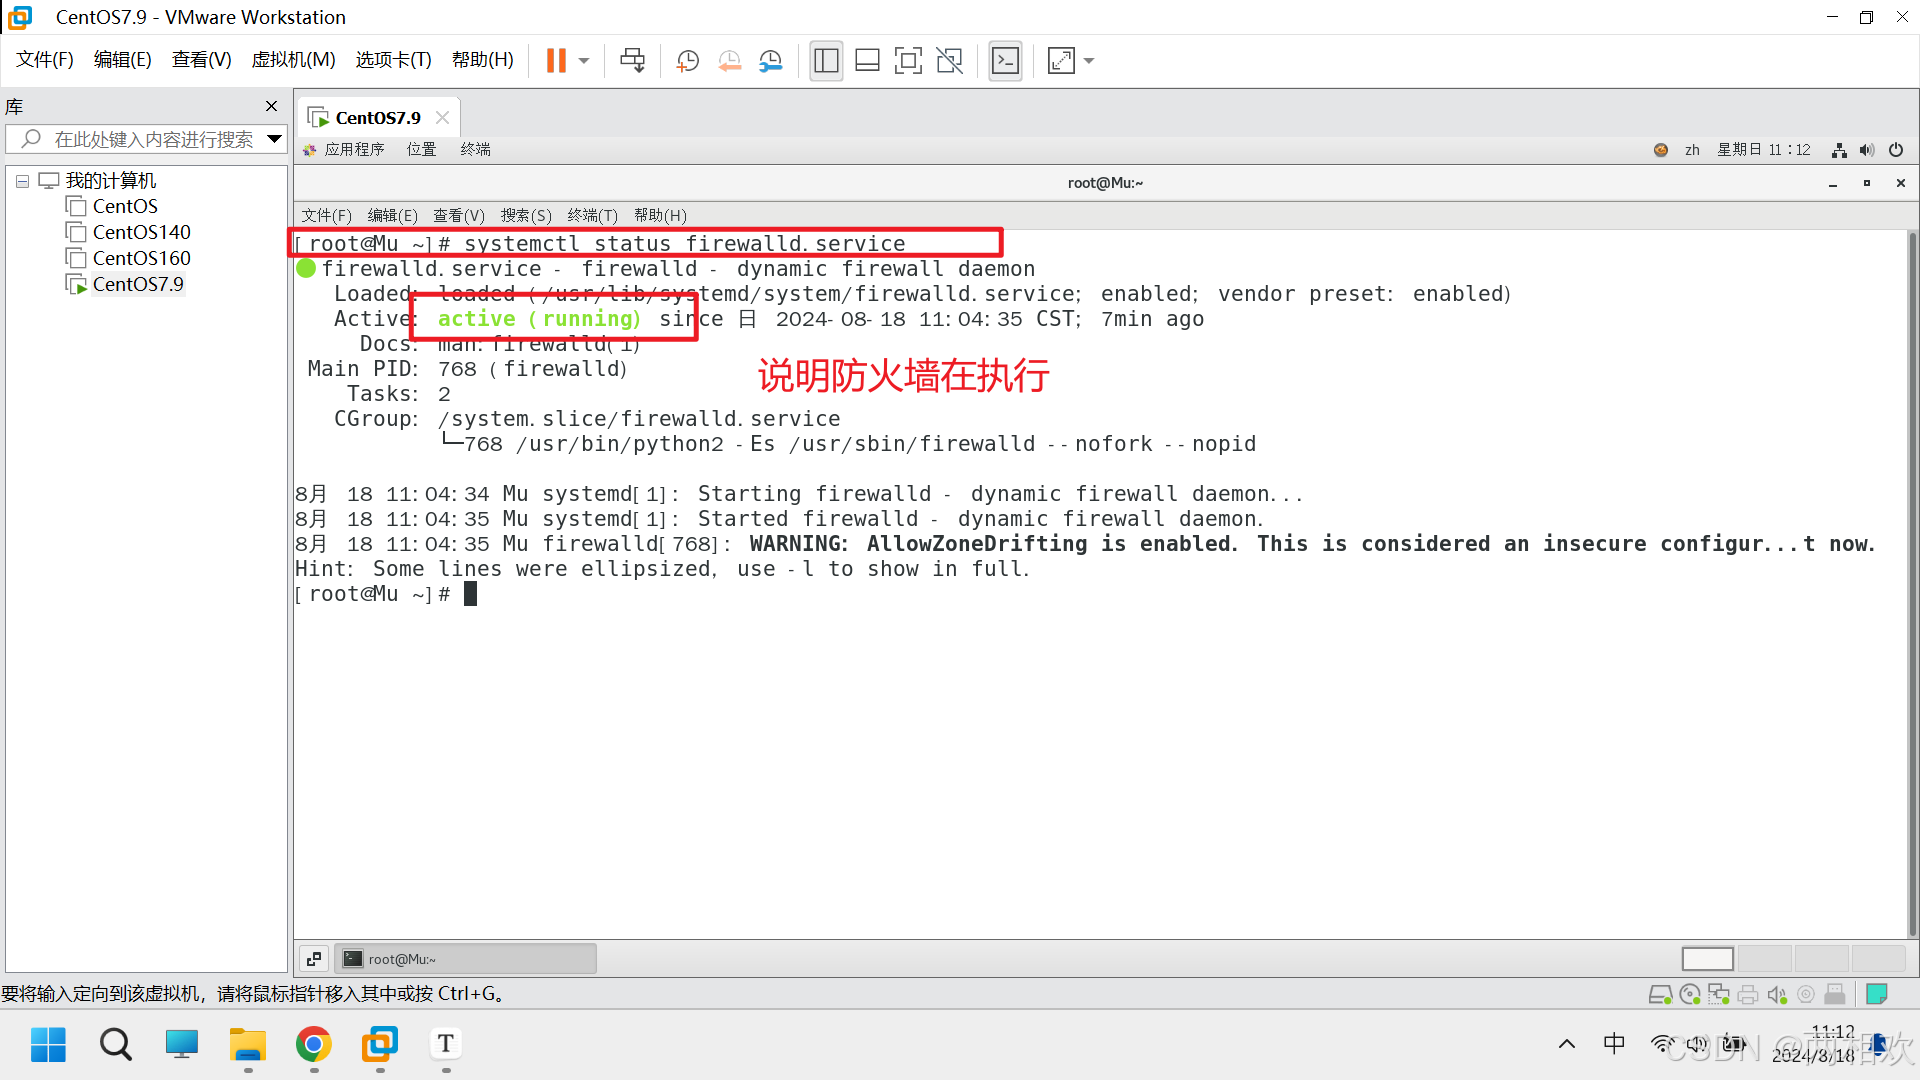Expand the stretch guest dropdown arrow

1089,61
